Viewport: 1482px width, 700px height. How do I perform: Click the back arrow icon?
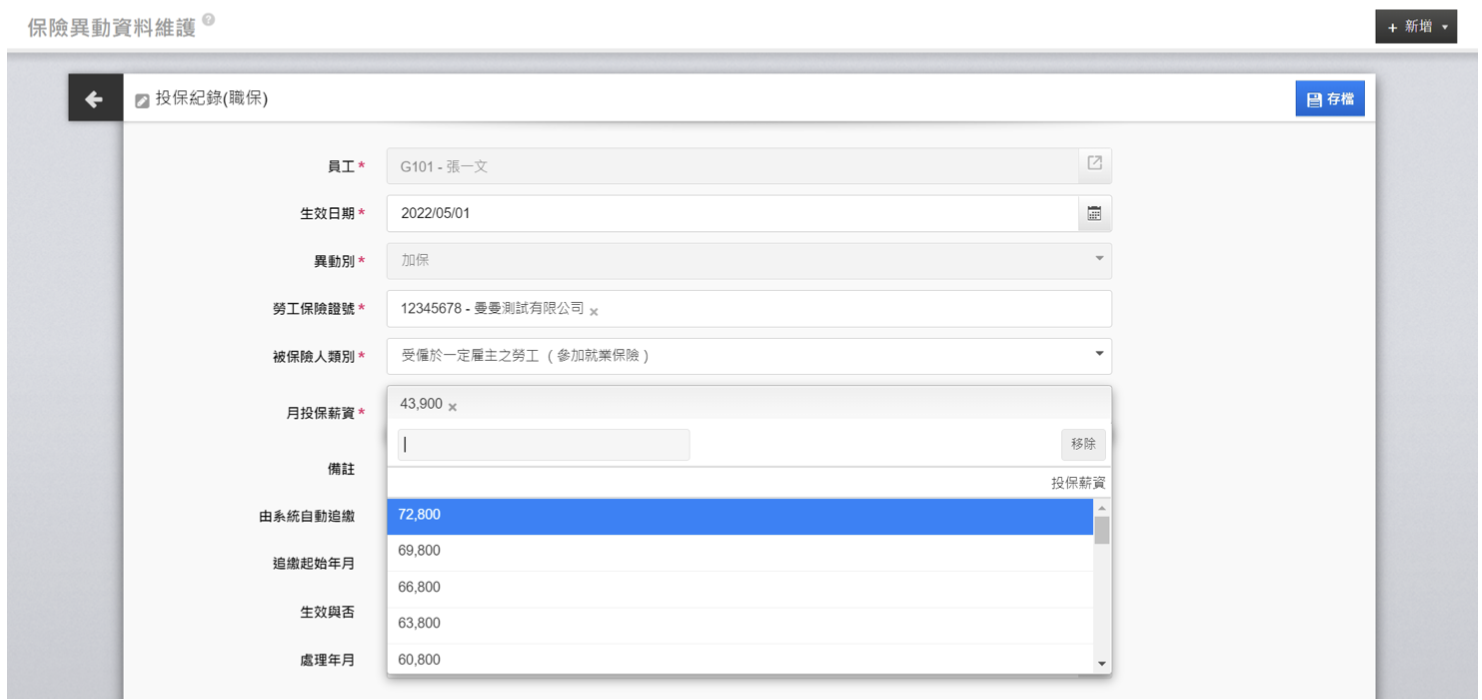coord(94,99)
